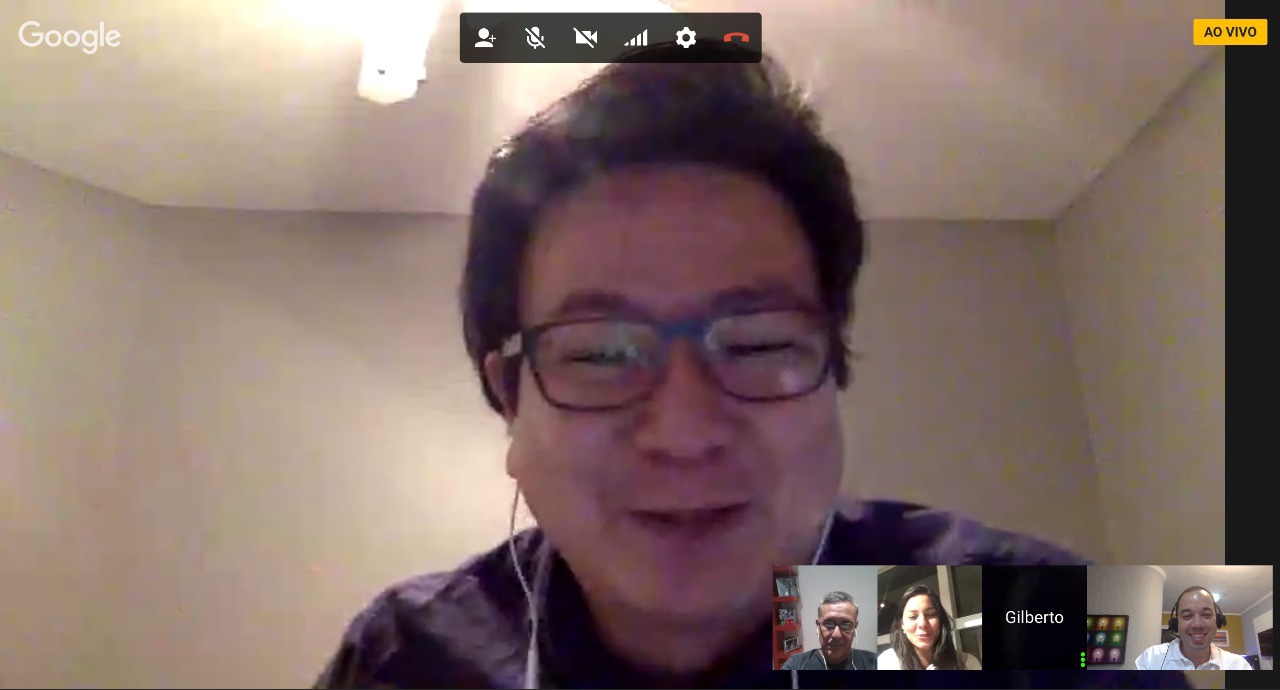Open the bandwidth signal settings
Screen dimensions: 1280x690
pos(636,38)
